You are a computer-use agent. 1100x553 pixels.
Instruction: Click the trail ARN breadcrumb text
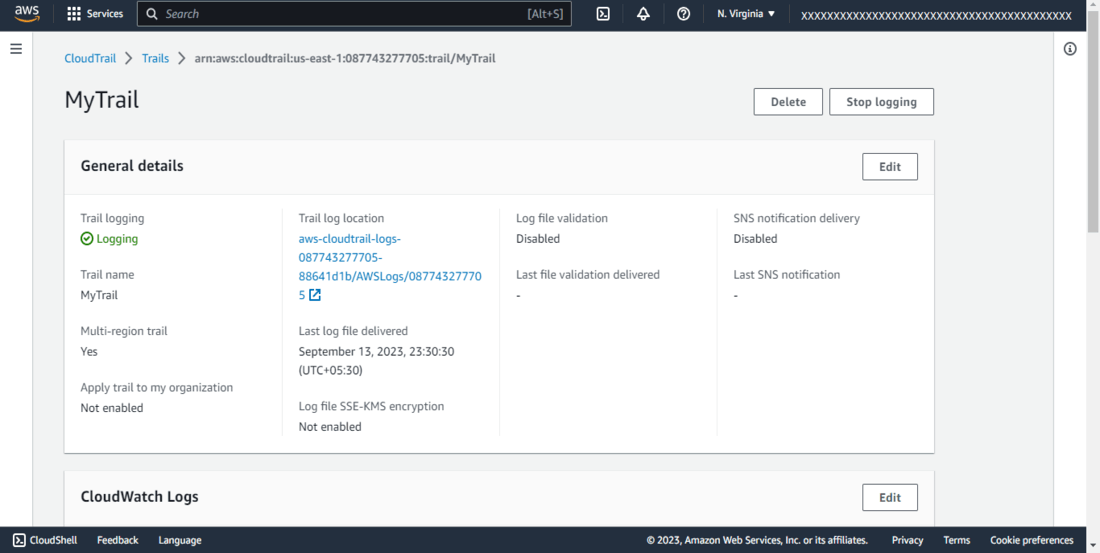point(345,58)
